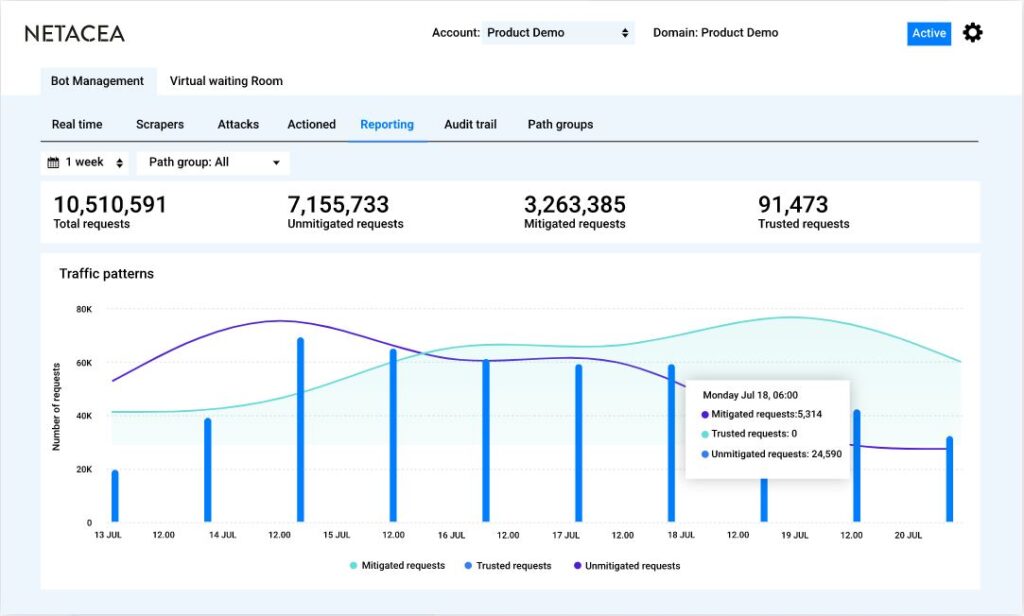1024x616 pixels.
Task: Switch to the Path groups tab
Action: [560, 125]
